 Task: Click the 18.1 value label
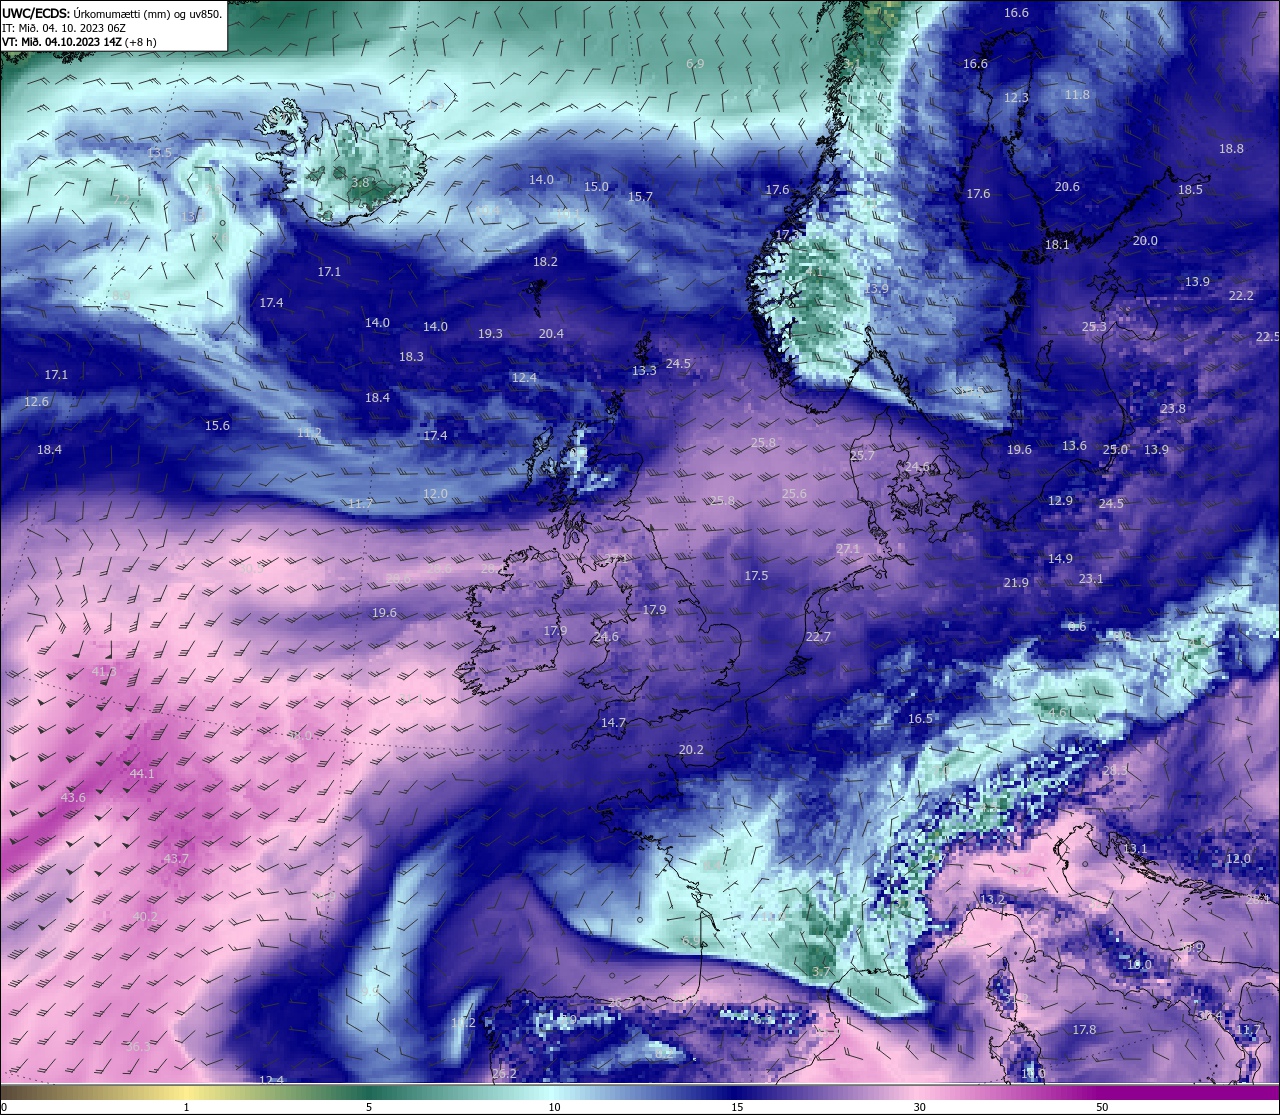click(1057, 245)
